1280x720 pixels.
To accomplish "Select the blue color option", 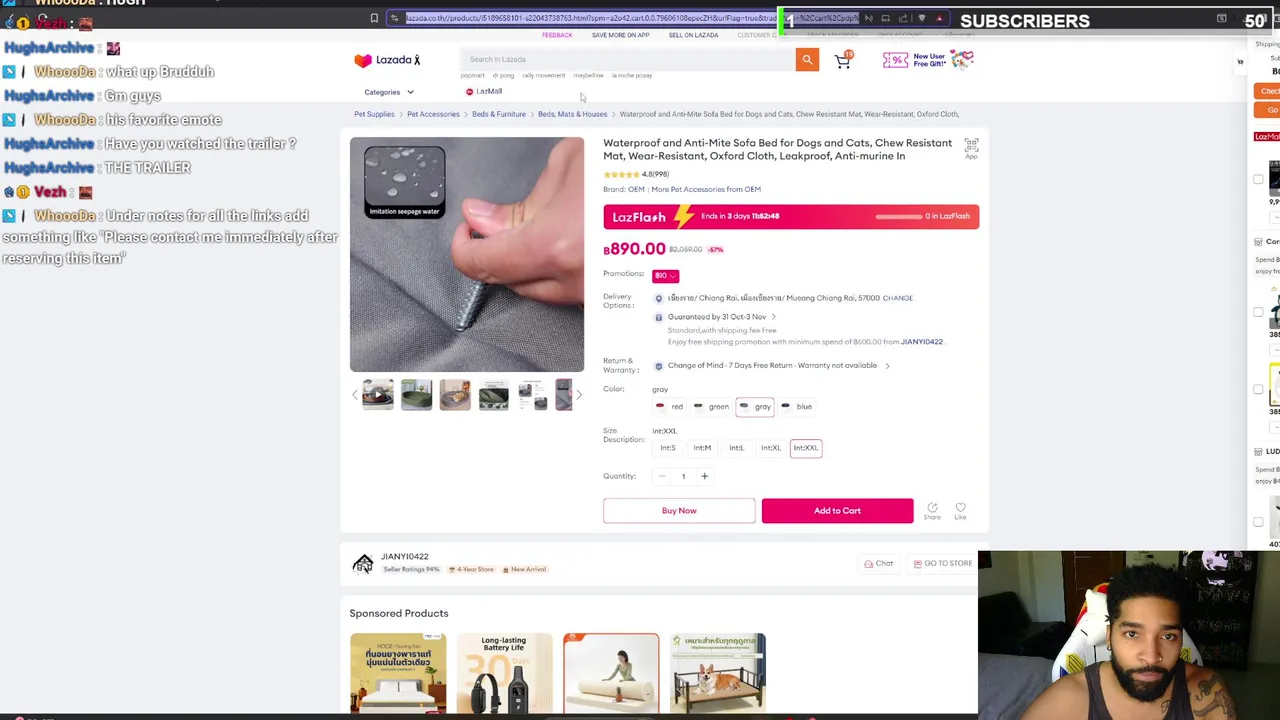I will click(797, 407).
